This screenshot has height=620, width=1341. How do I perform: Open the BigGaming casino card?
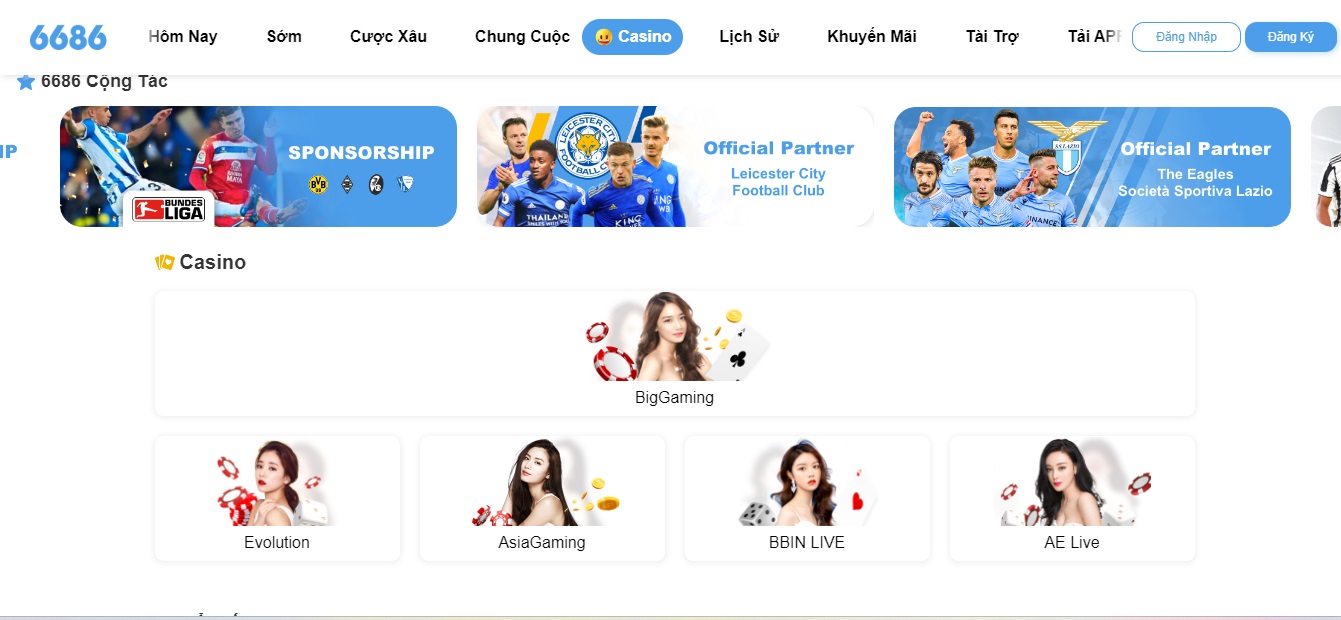675,354
